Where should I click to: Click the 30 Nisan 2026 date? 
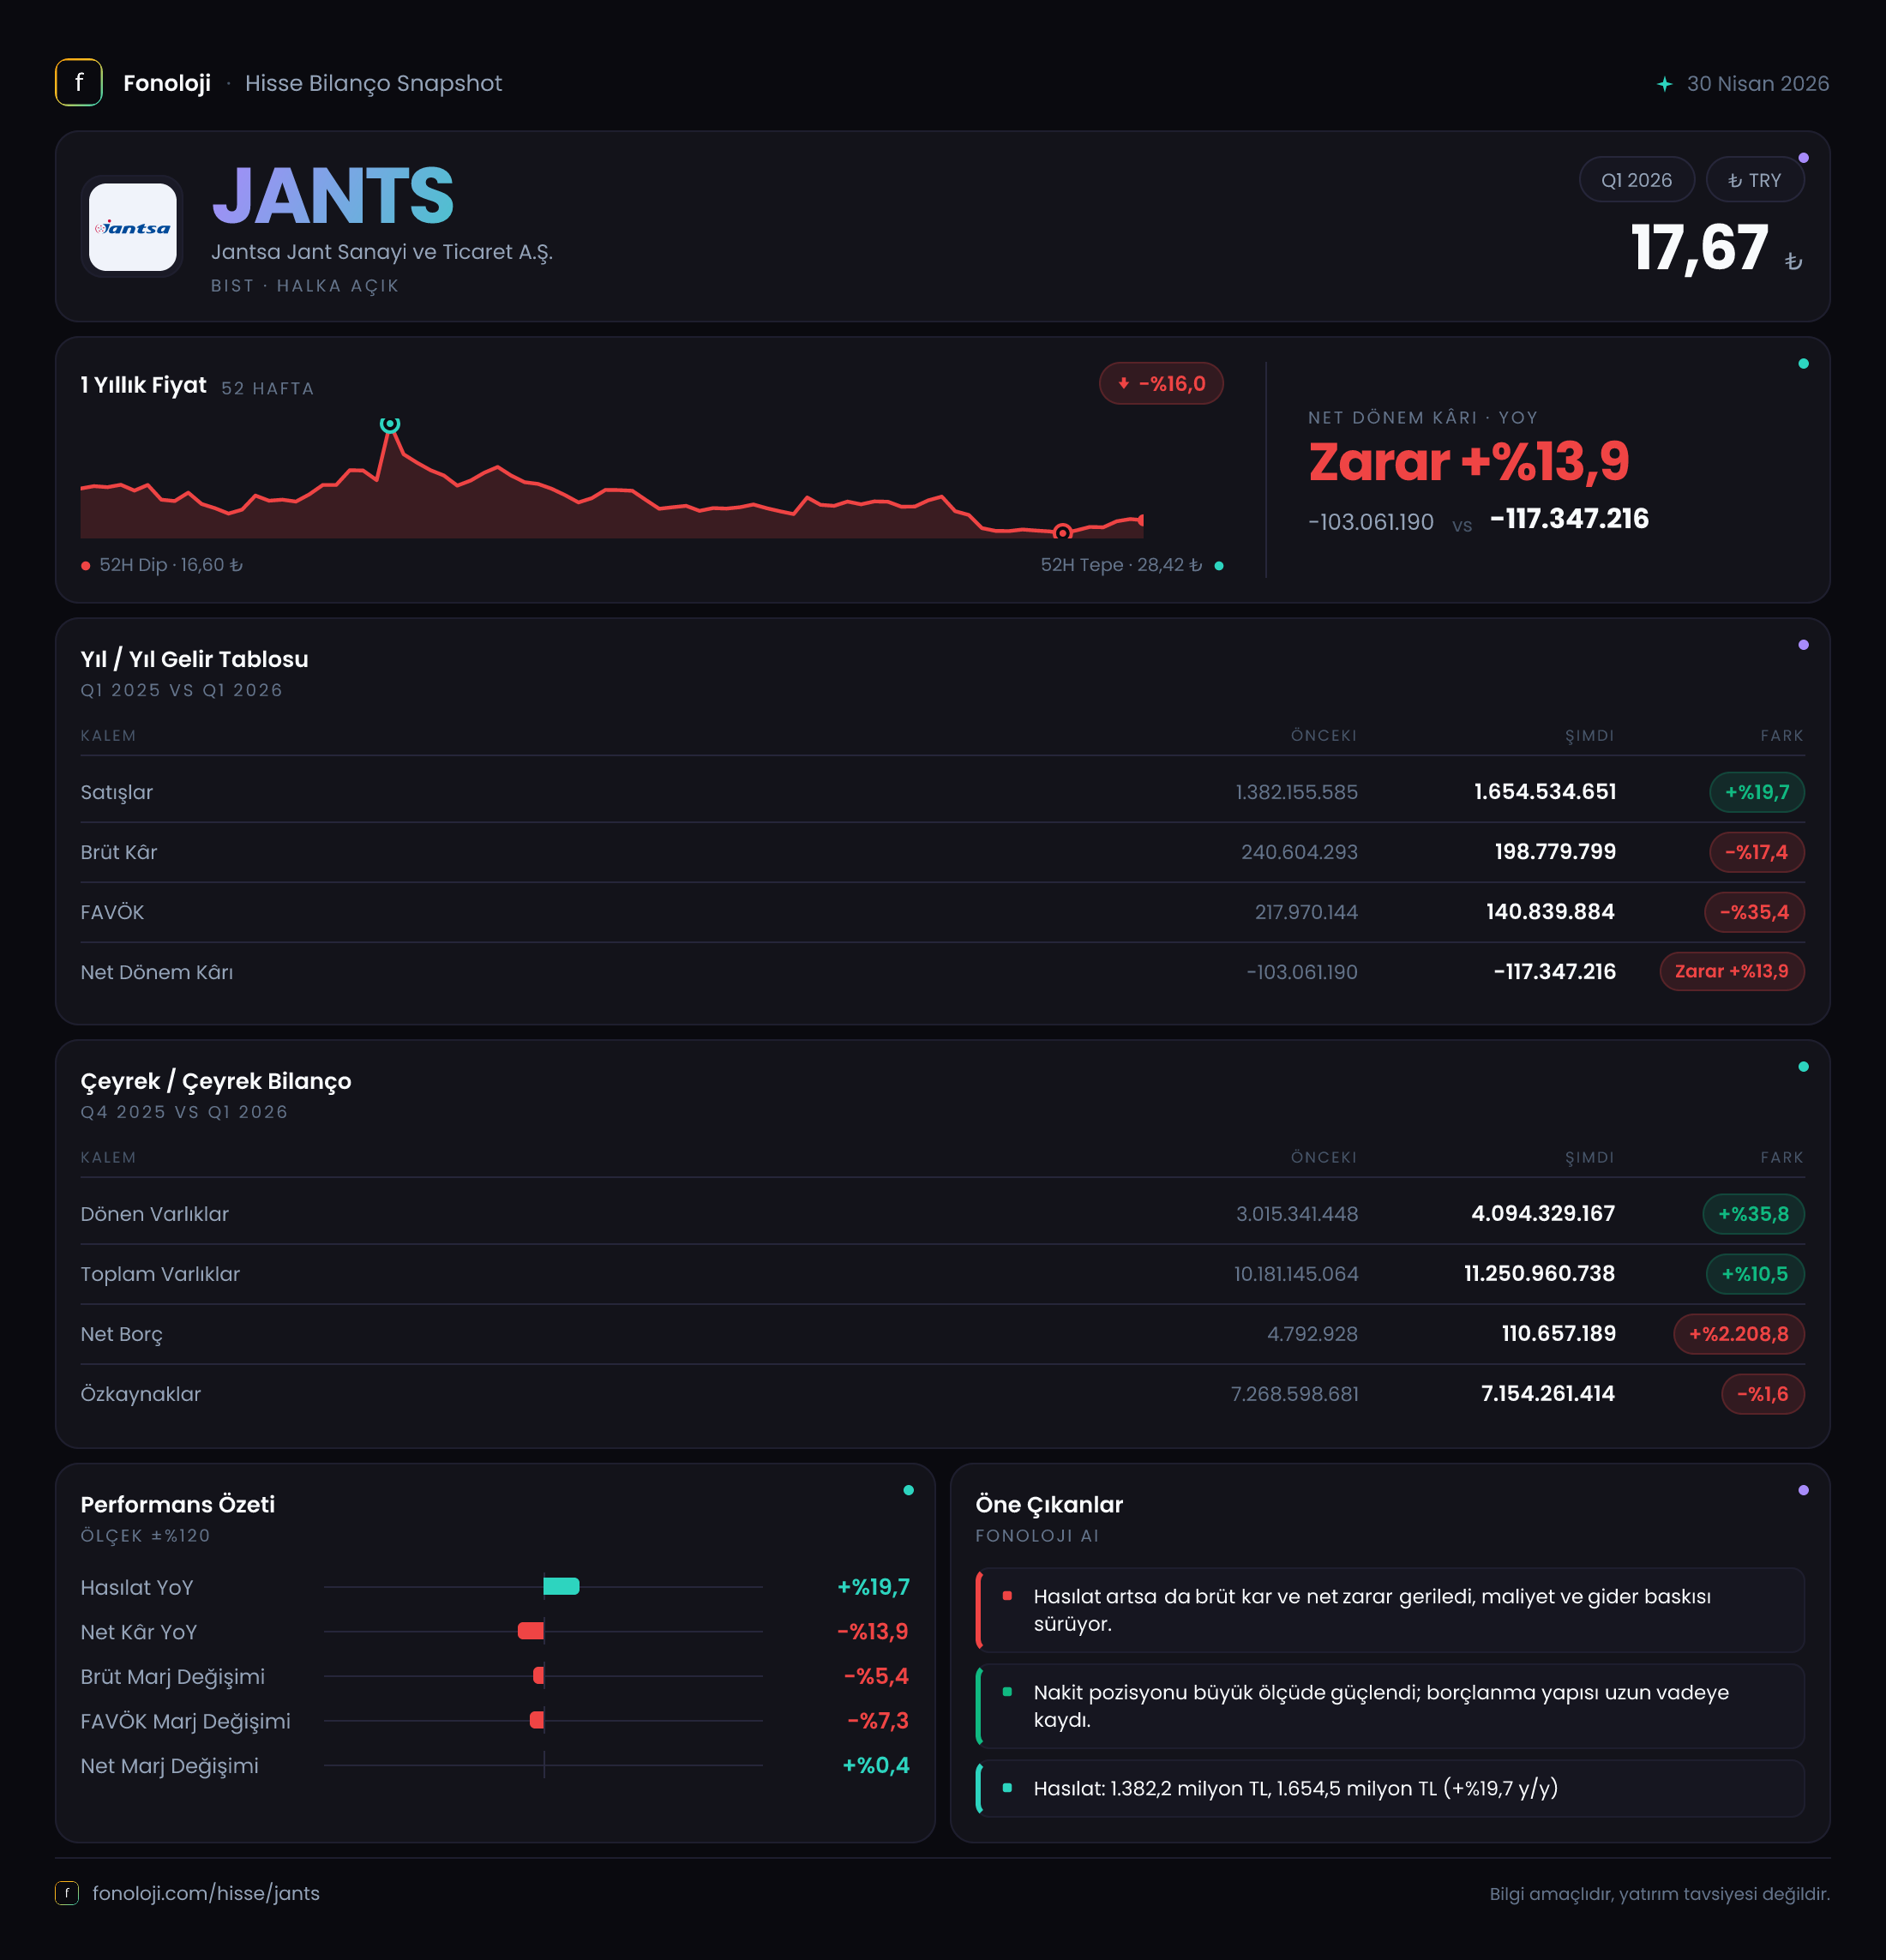tap(1757, 84)
